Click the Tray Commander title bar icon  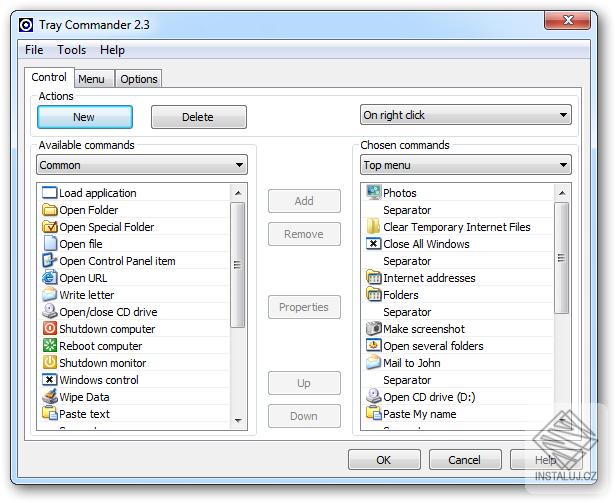pyautogui.click(x=26, y=25)
